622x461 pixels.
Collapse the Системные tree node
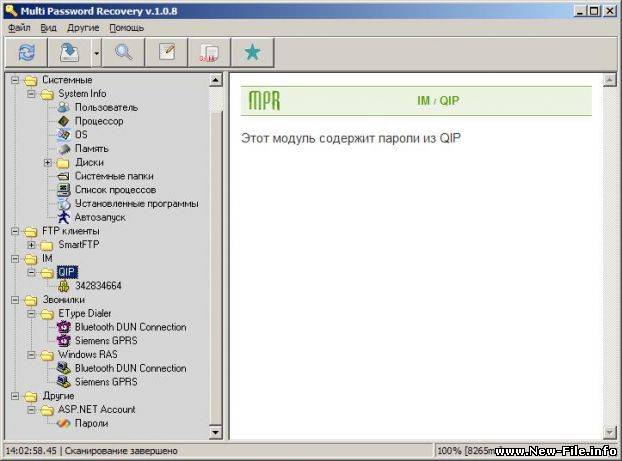[15, 80]
